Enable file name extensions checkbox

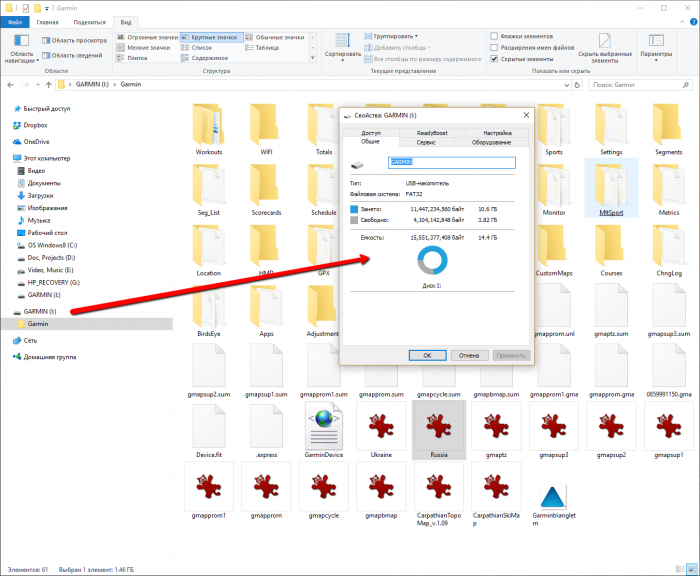tap(494, 47)
